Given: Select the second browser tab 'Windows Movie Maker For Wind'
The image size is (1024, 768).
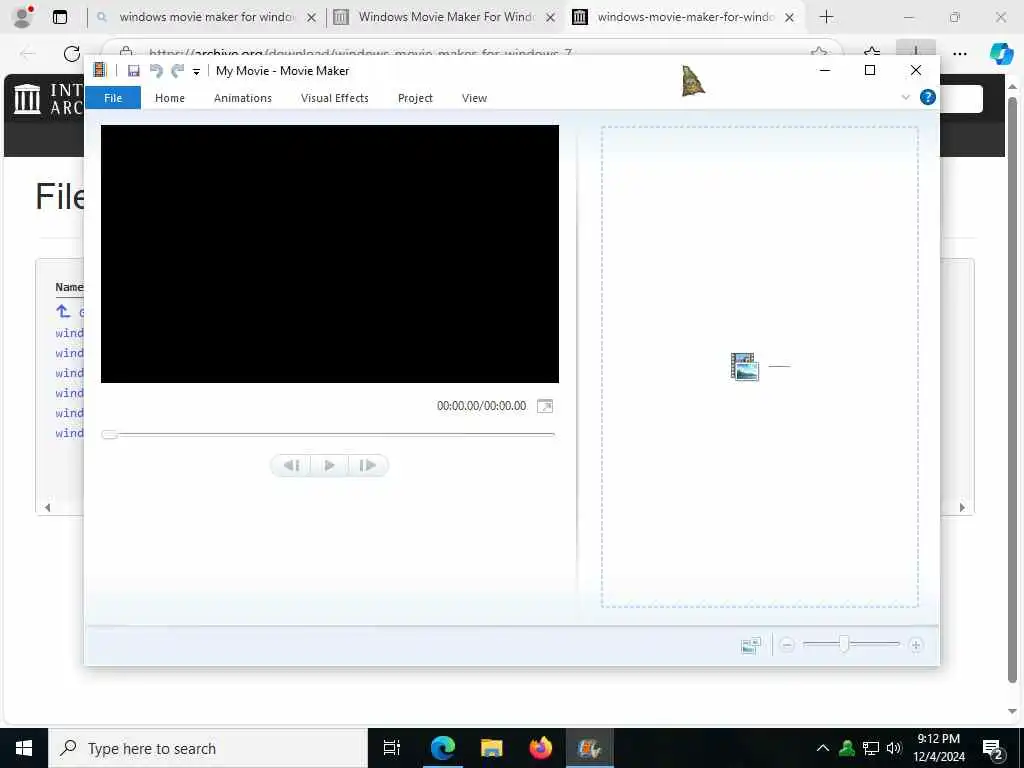Looking at the screenshot, I should 446,17.
